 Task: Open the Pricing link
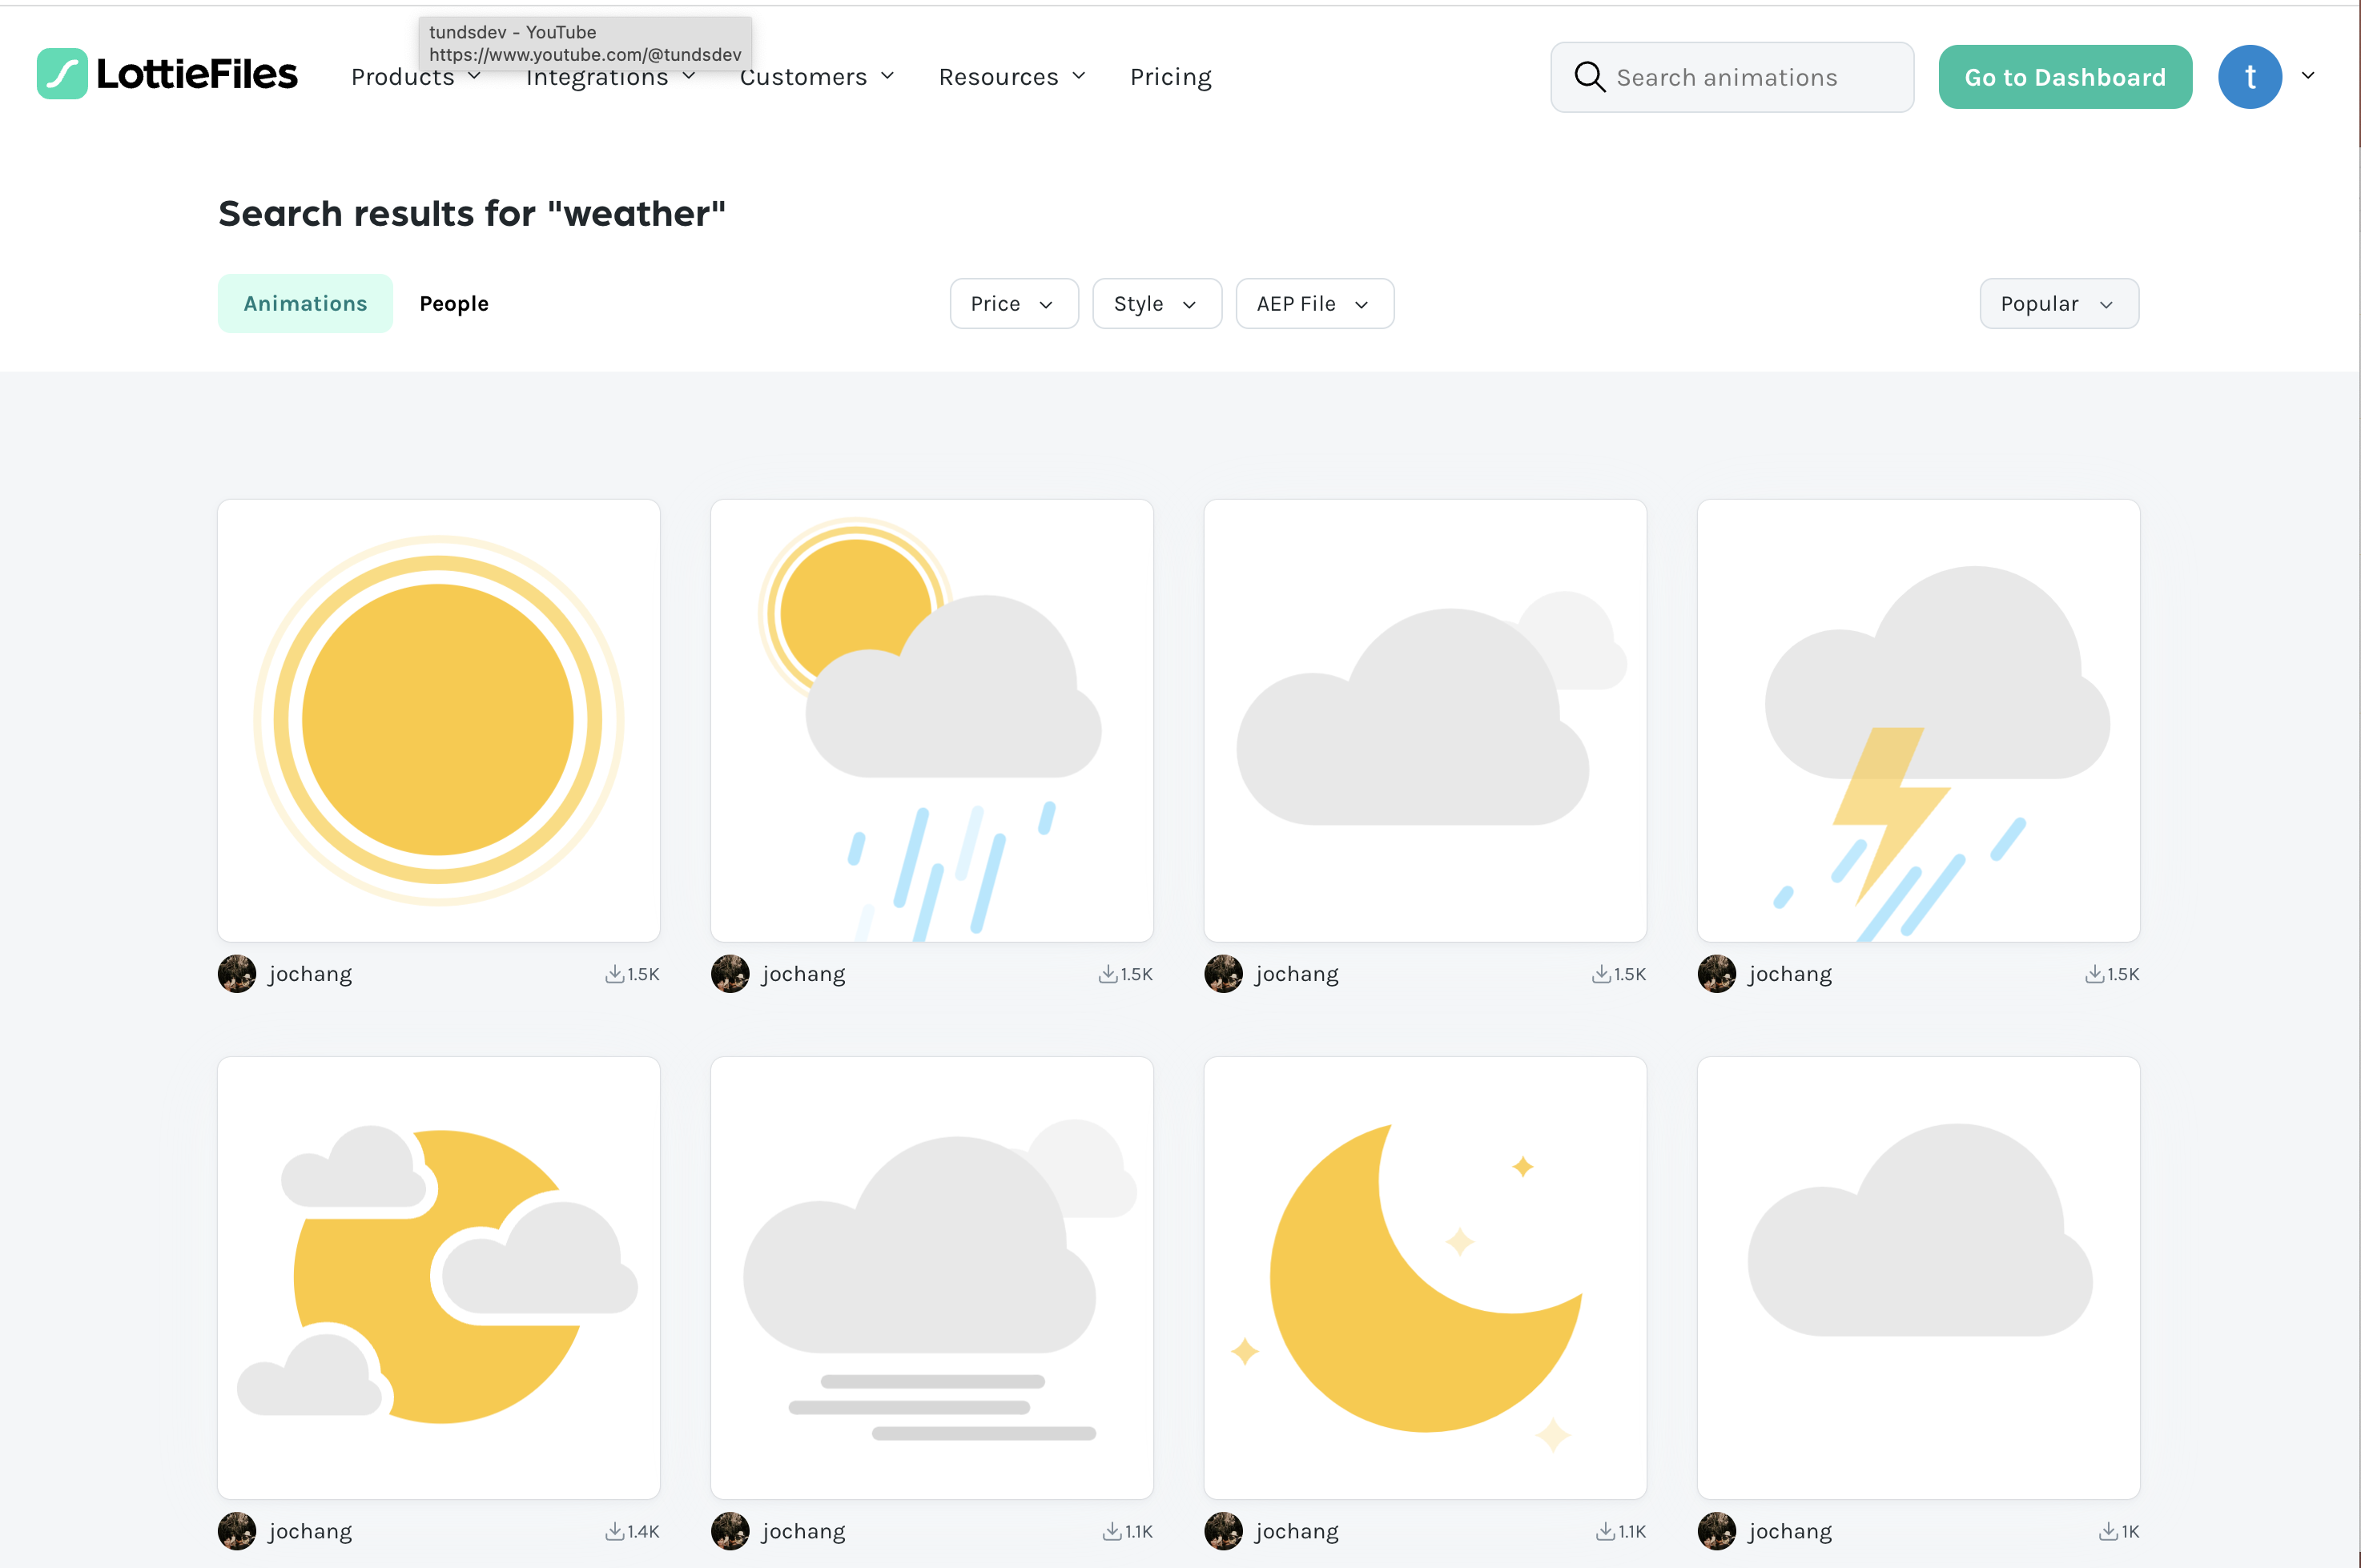click(x=1170, y=77)
